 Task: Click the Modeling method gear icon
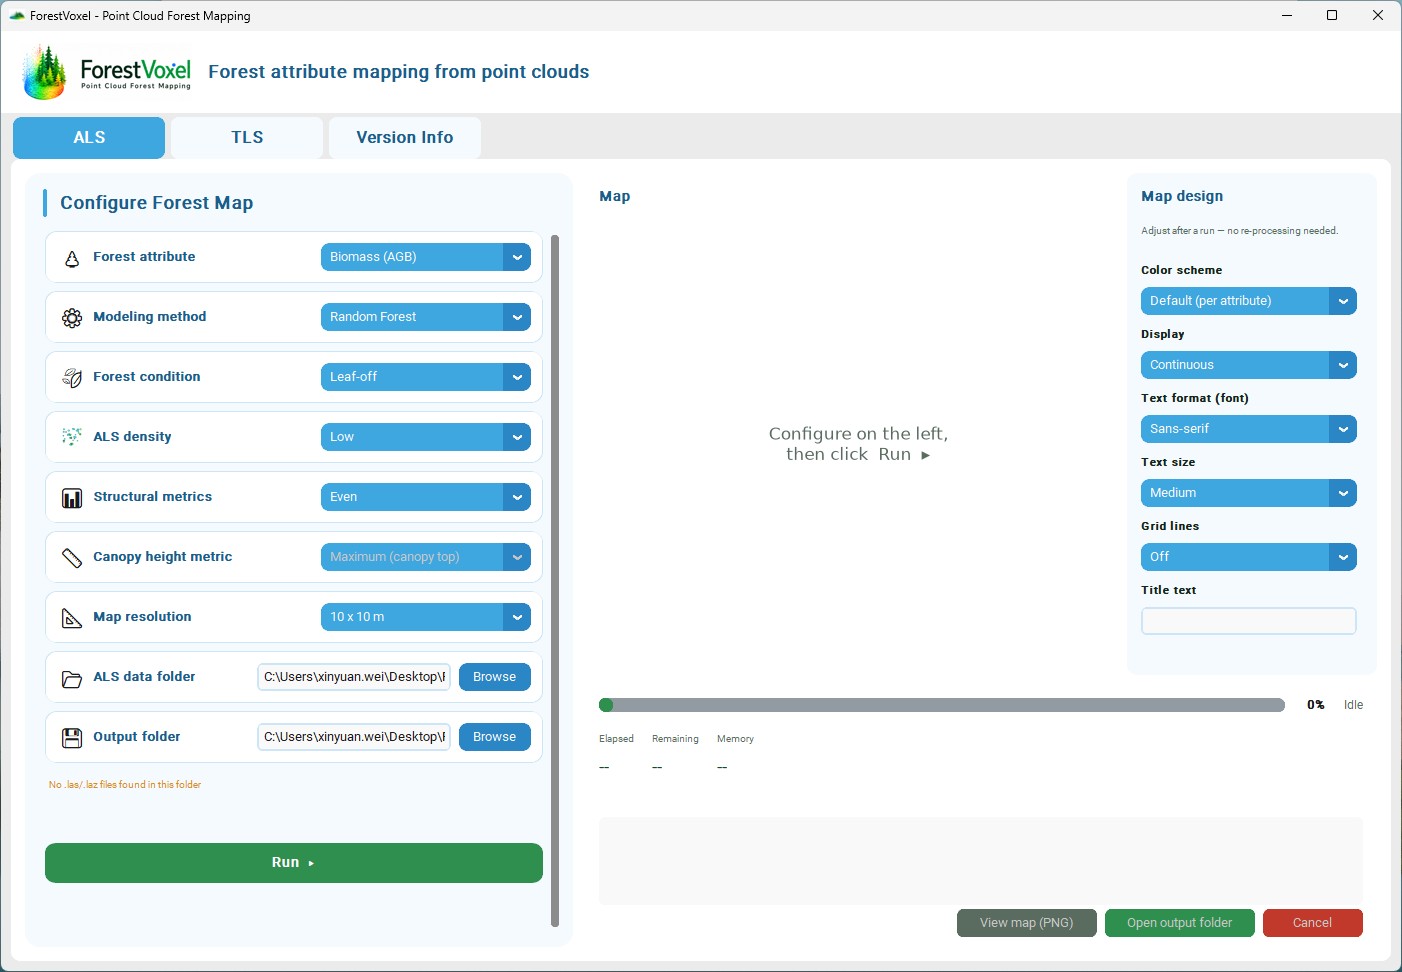(72, 318)
